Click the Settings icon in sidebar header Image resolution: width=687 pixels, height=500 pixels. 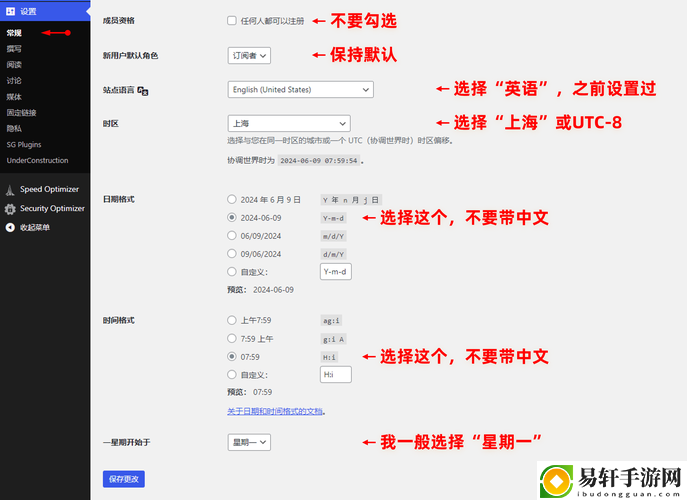click(x=11, y=11)
